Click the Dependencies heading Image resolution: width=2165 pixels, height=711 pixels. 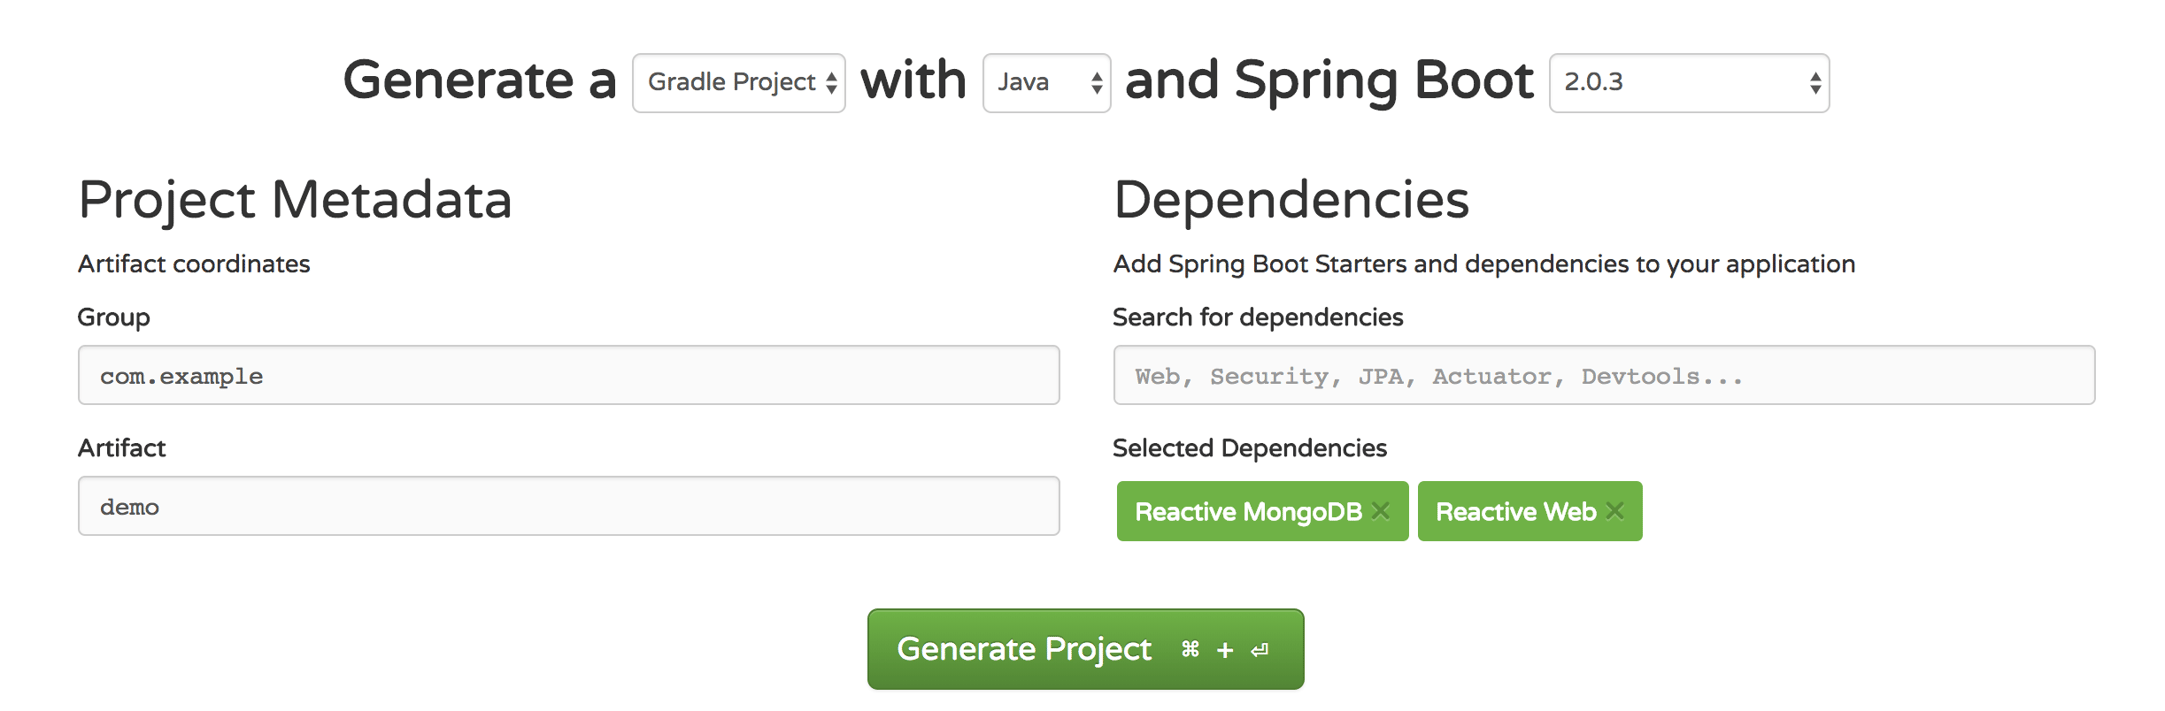tap(1291, 200)
